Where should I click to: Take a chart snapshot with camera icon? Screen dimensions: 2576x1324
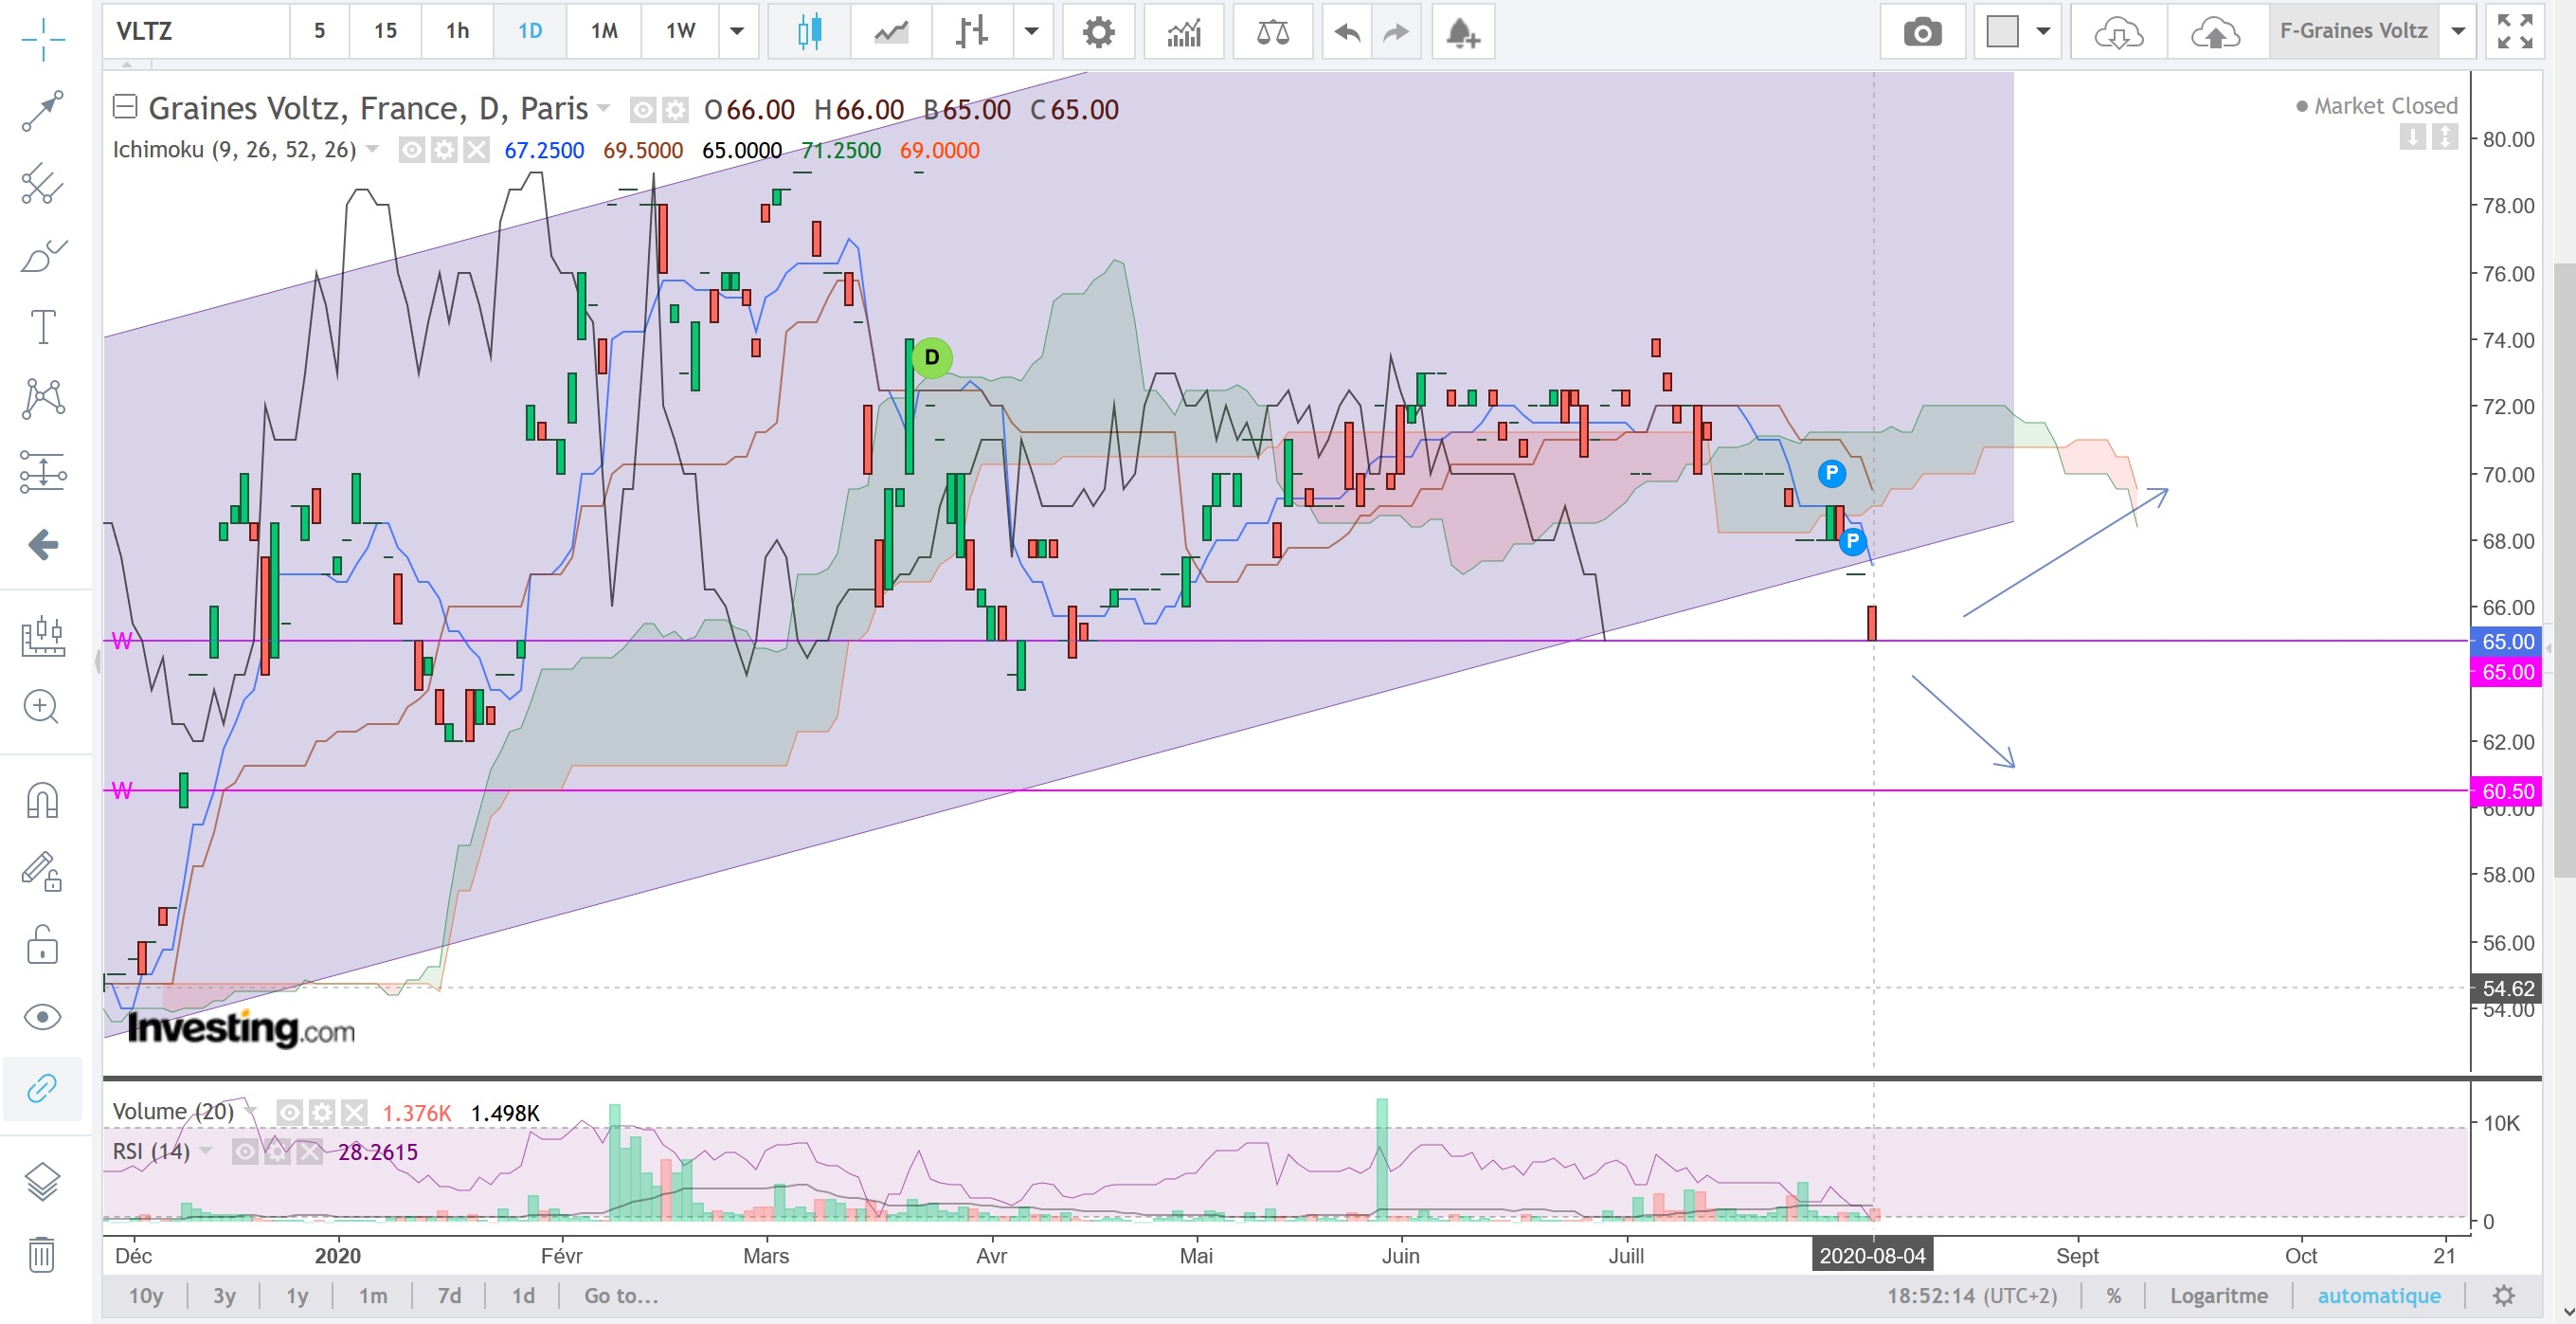(x=1922, y=32)
